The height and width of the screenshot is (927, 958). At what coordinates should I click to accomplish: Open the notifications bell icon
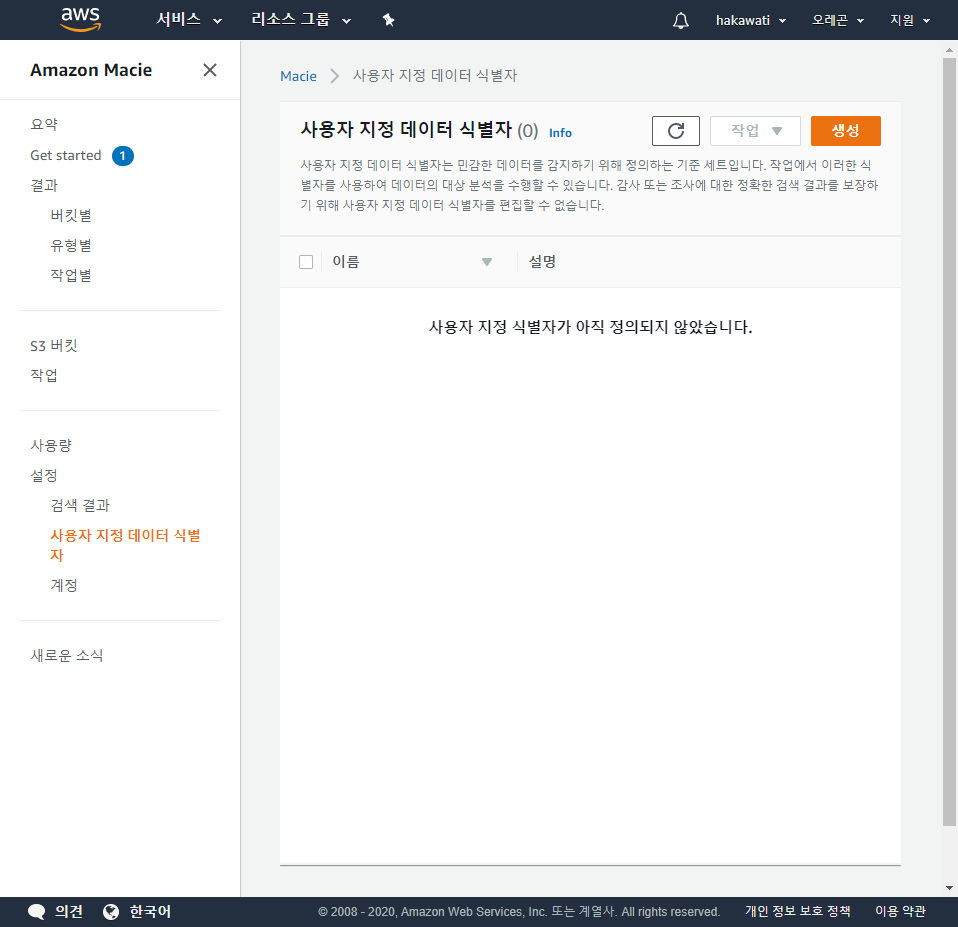coord(681,20)
